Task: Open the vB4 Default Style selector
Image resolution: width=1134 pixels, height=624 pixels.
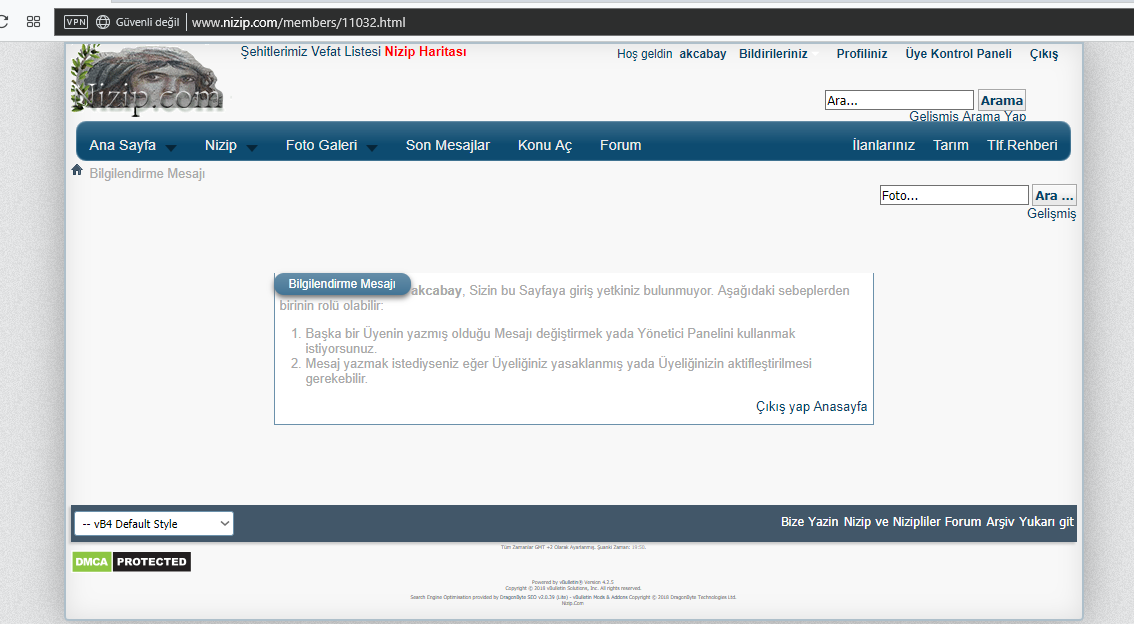Action: (153, 523)
